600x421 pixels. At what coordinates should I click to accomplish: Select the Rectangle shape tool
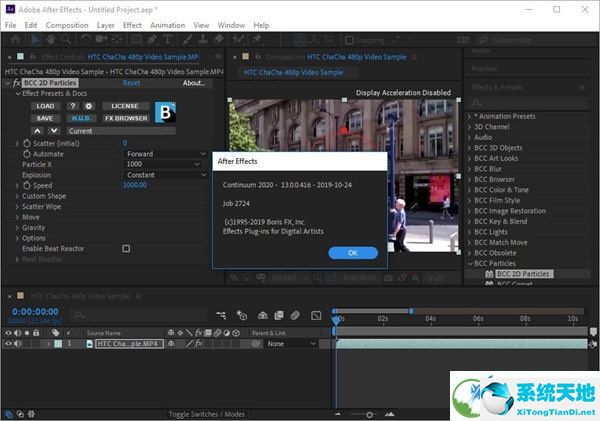tap(136, 40)
